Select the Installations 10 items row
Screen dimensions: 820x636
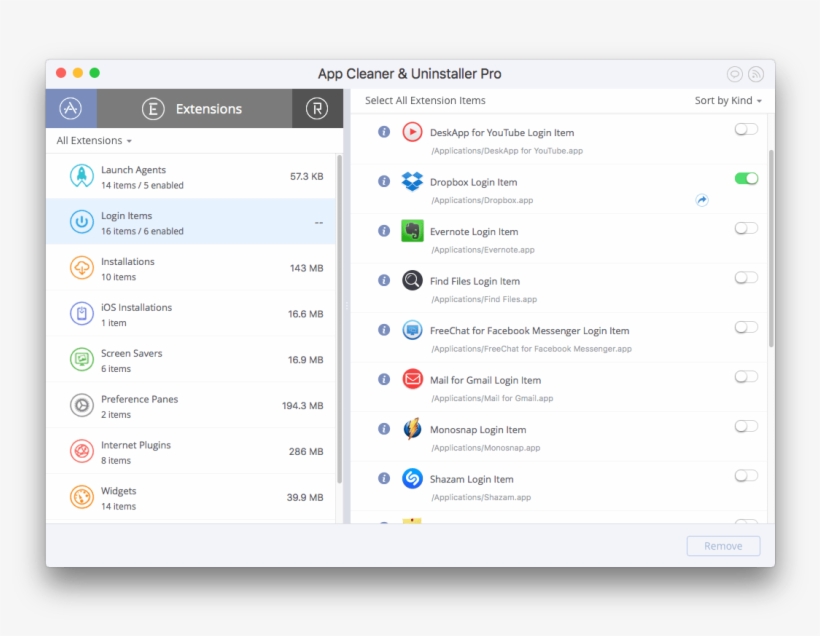point(191,268)
